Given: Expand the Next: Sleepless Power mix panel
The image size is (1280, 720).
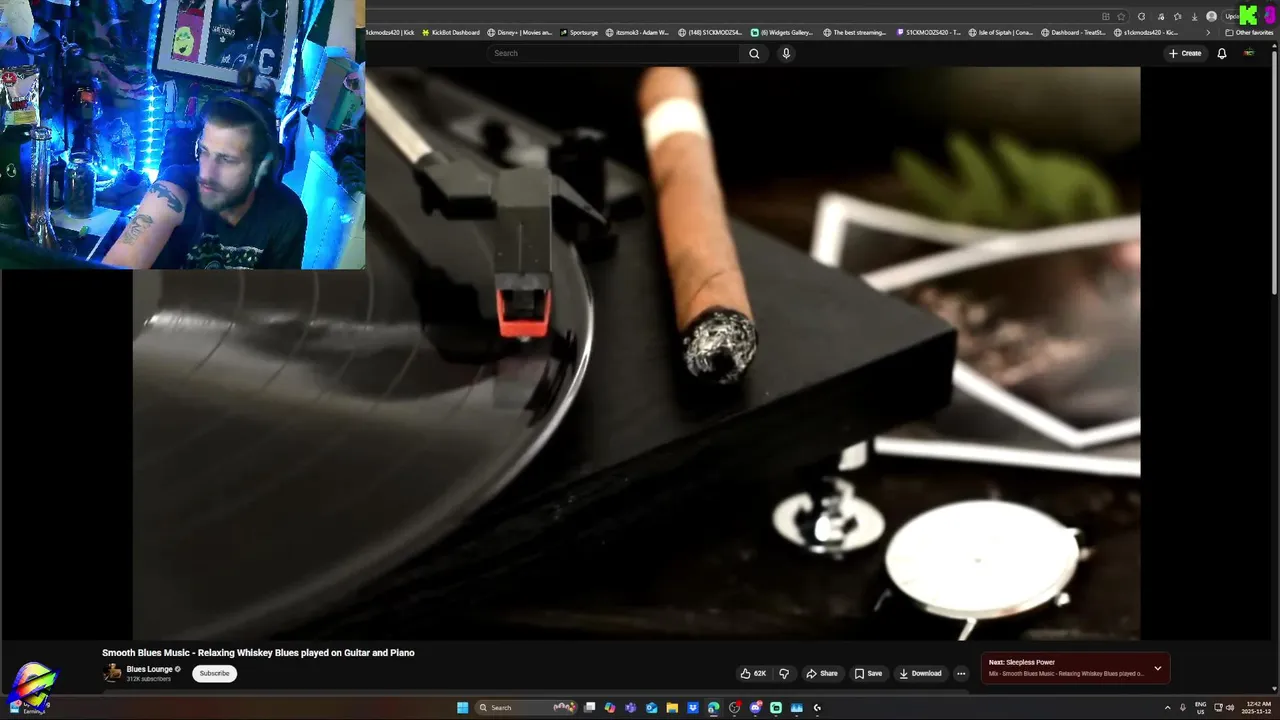Looking at the screenshot, I should click(1158, 668).
